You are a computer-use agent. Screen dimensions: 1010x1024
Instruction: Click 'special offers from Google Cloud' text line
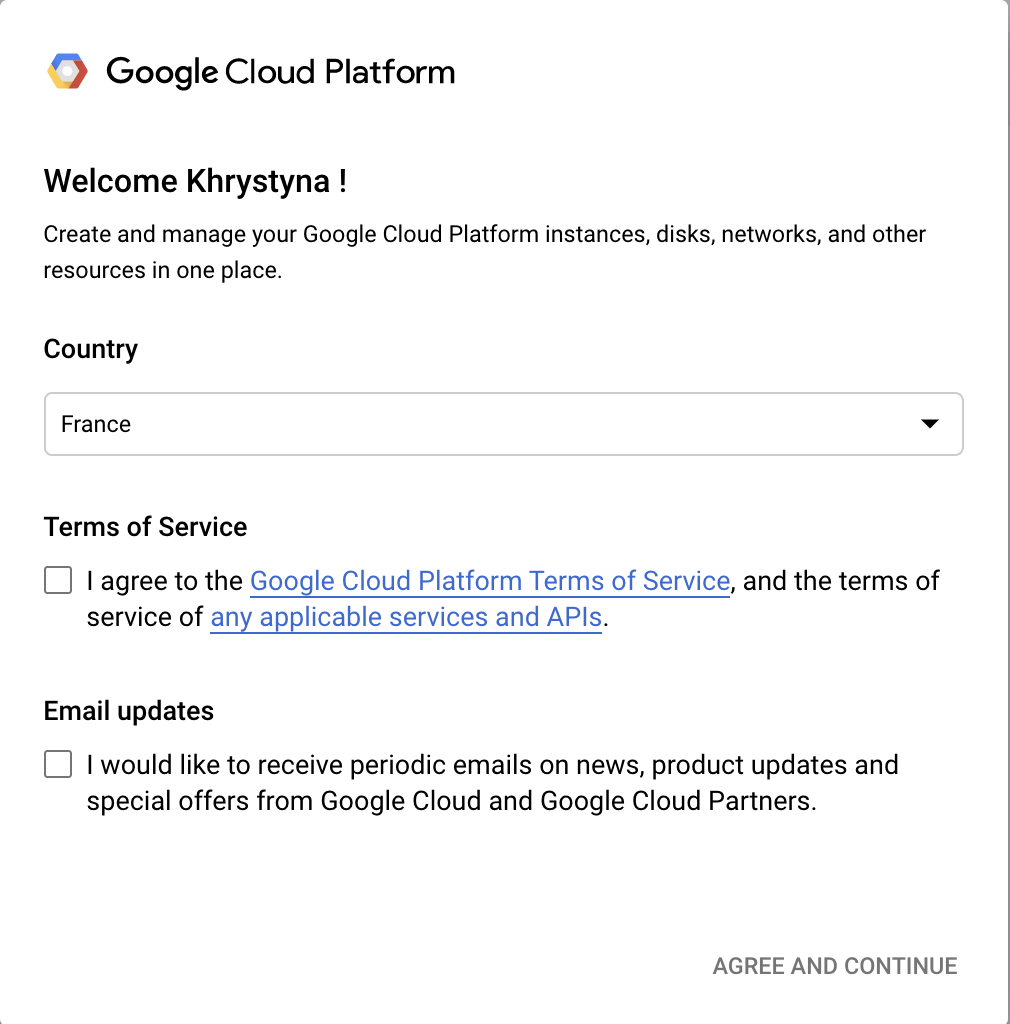click(451, 801)
